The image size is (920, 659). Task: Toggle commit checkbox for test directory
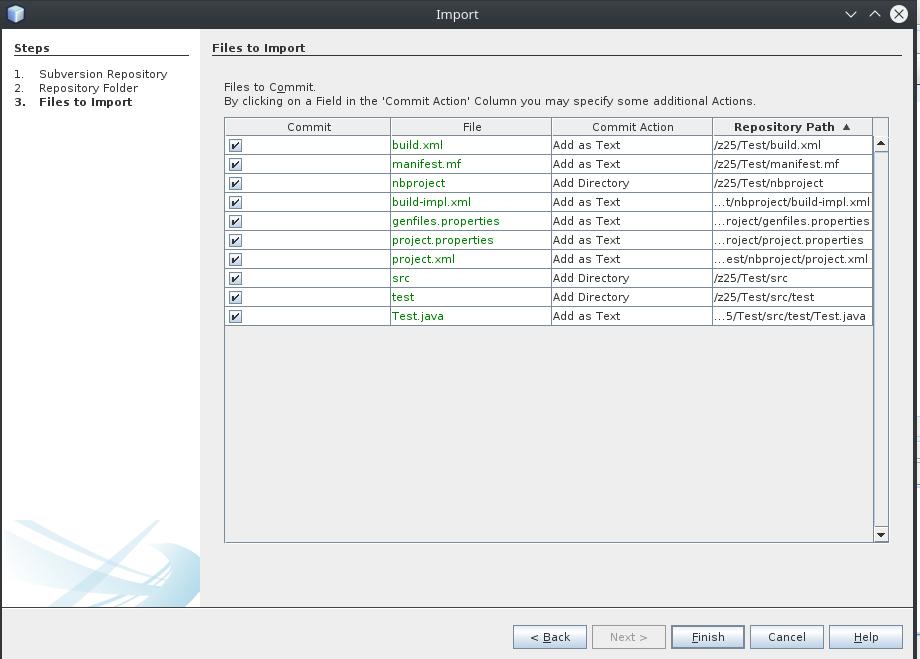point(235,298)
